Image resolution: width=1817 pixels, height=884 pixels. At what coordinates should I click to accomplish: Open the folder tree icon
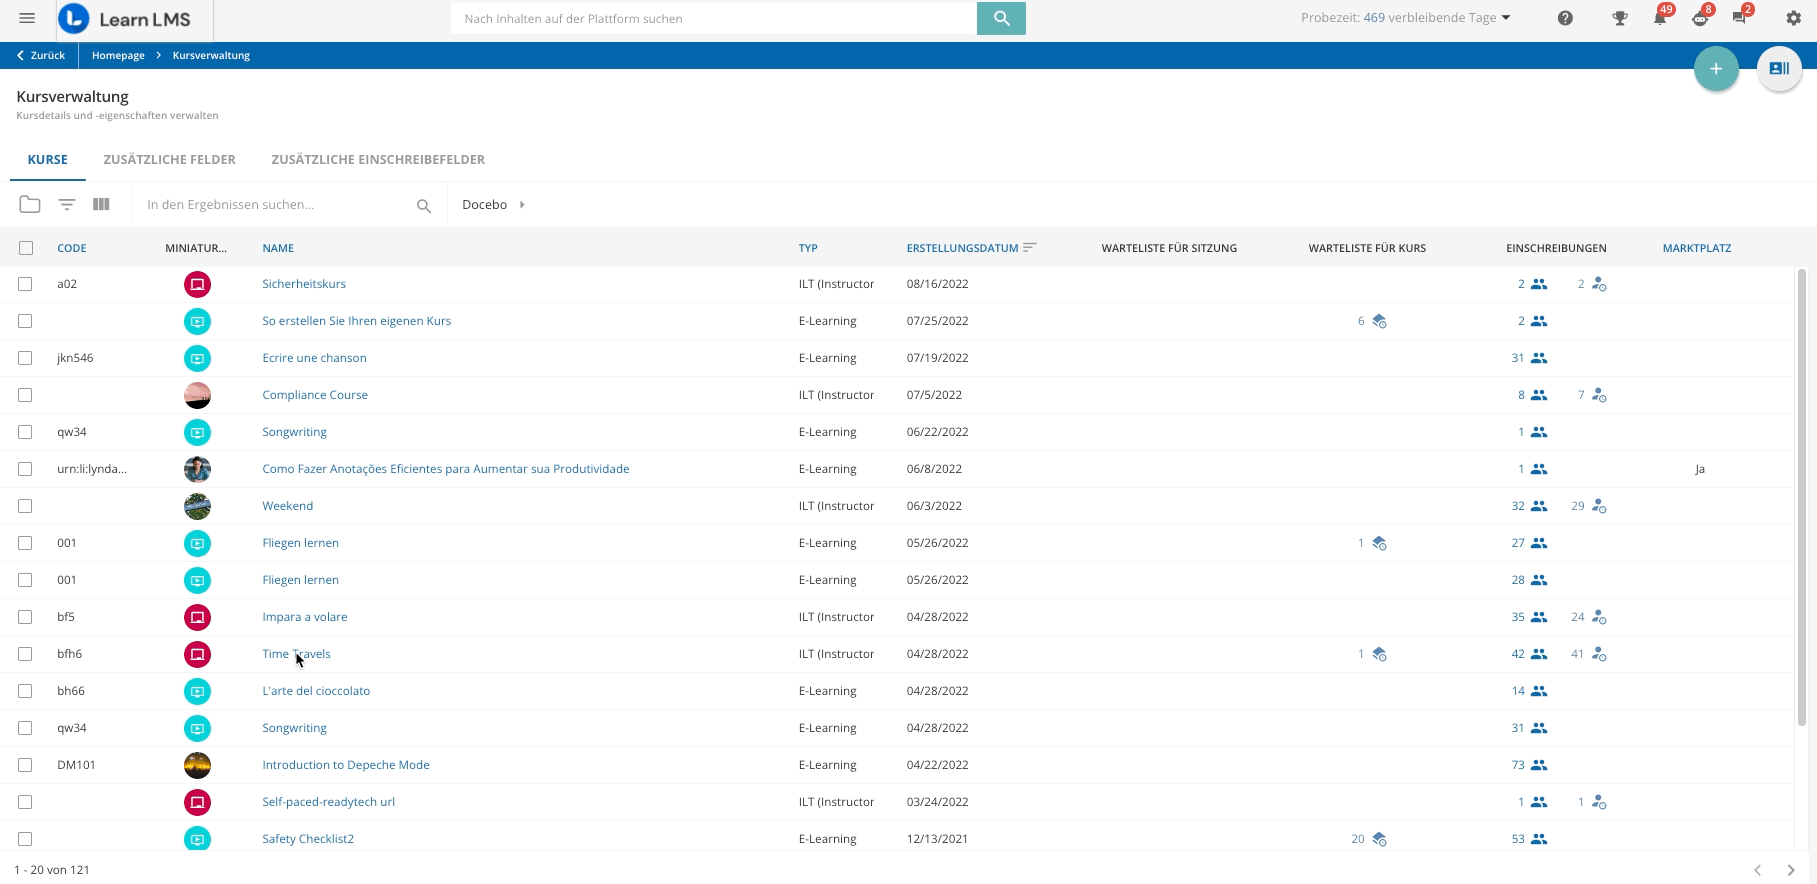point(30,204)
